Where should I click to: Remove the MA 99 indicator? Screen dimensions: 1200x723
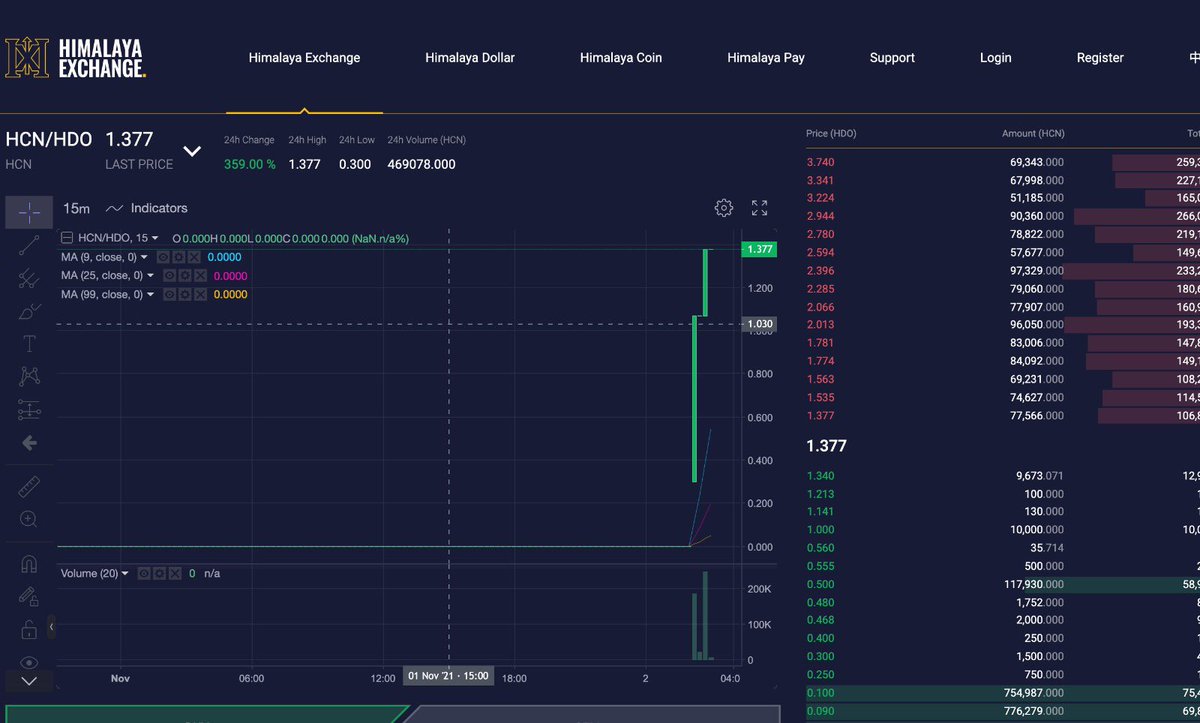[x=200, y=295]
